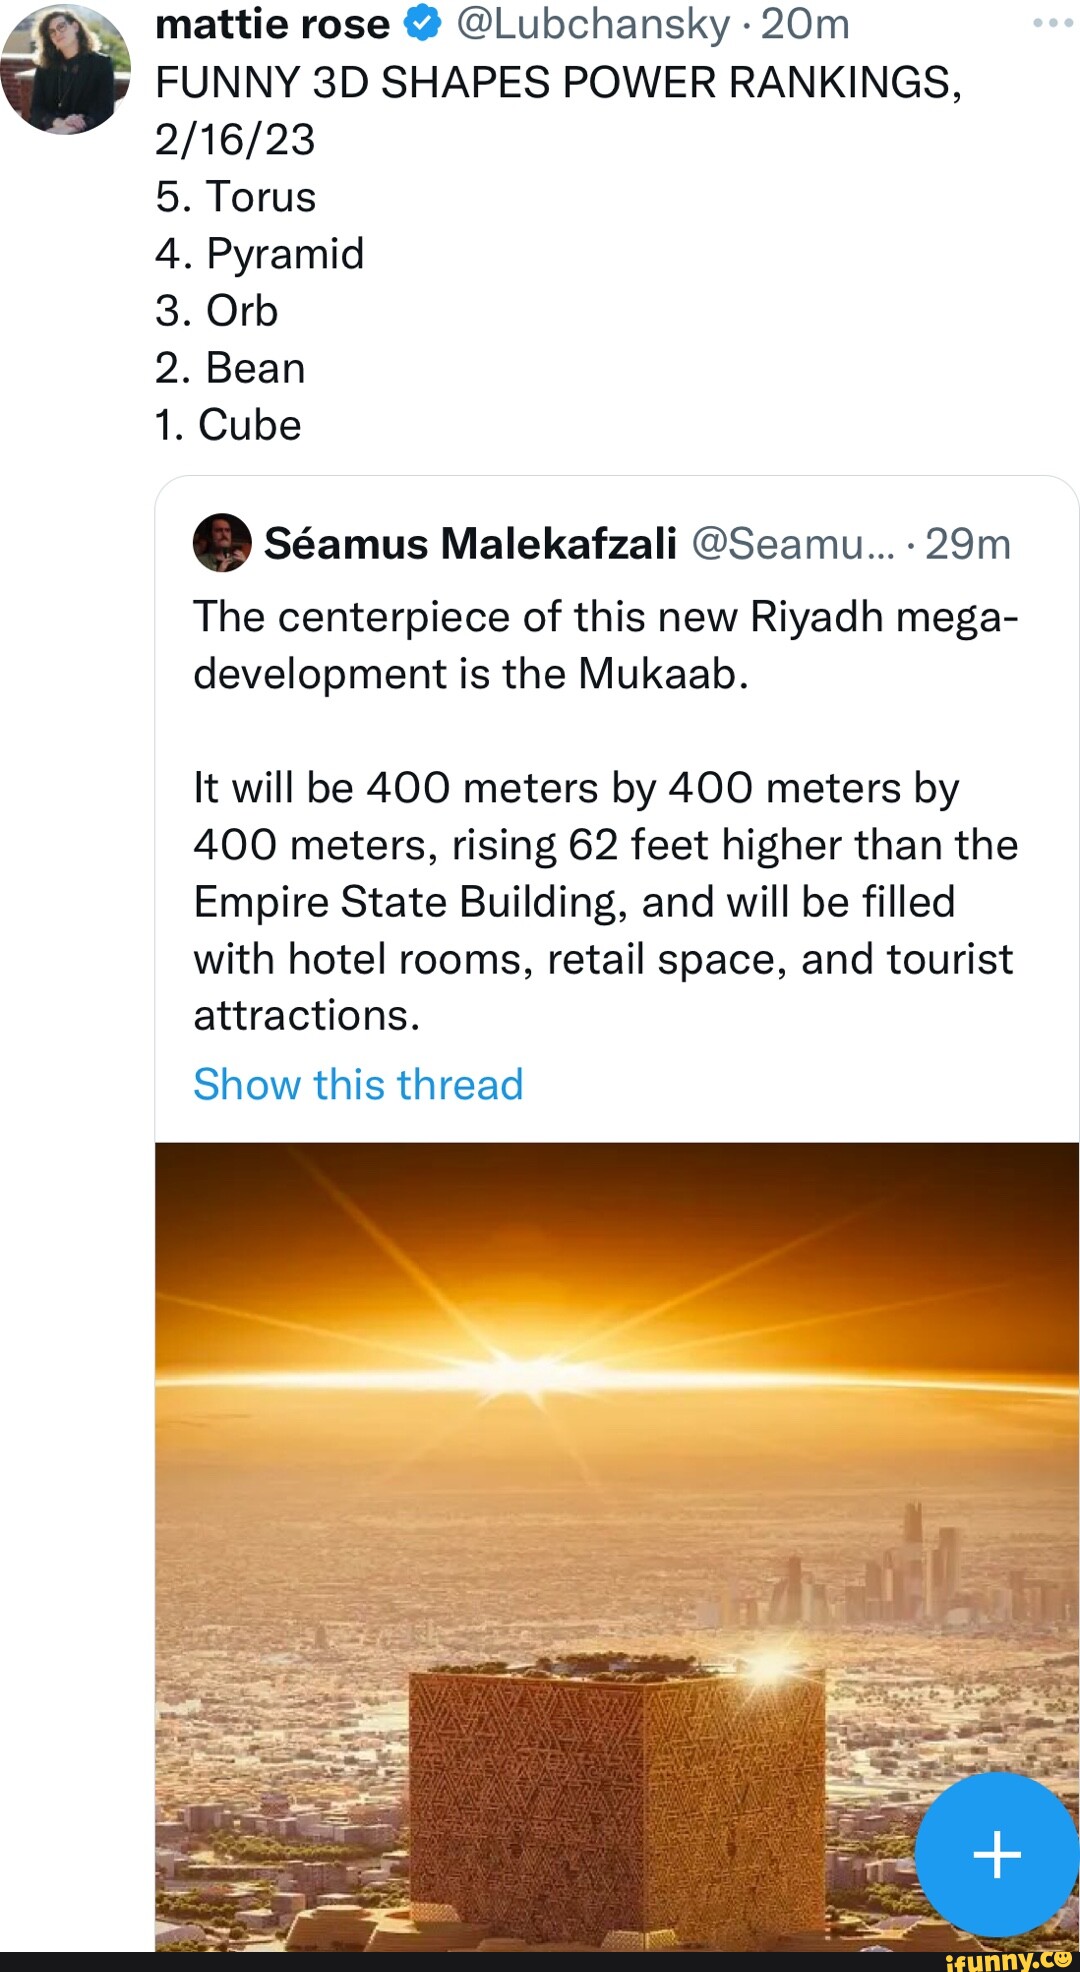Click the cube building in the rendering
This screenshot has width=1080, height=1972.
[615, 1800]
